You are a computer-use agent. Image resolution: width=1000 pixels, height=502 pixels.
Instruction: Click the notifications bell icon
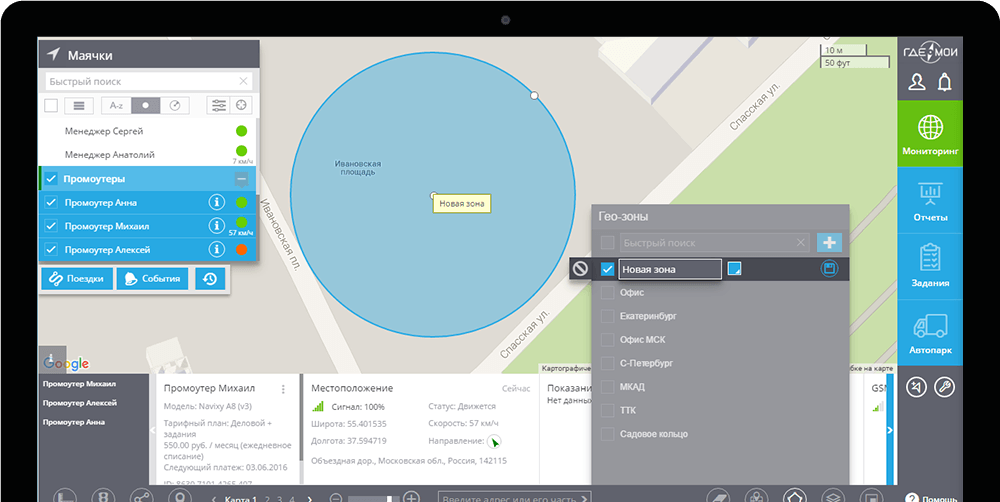pos(944,83)
